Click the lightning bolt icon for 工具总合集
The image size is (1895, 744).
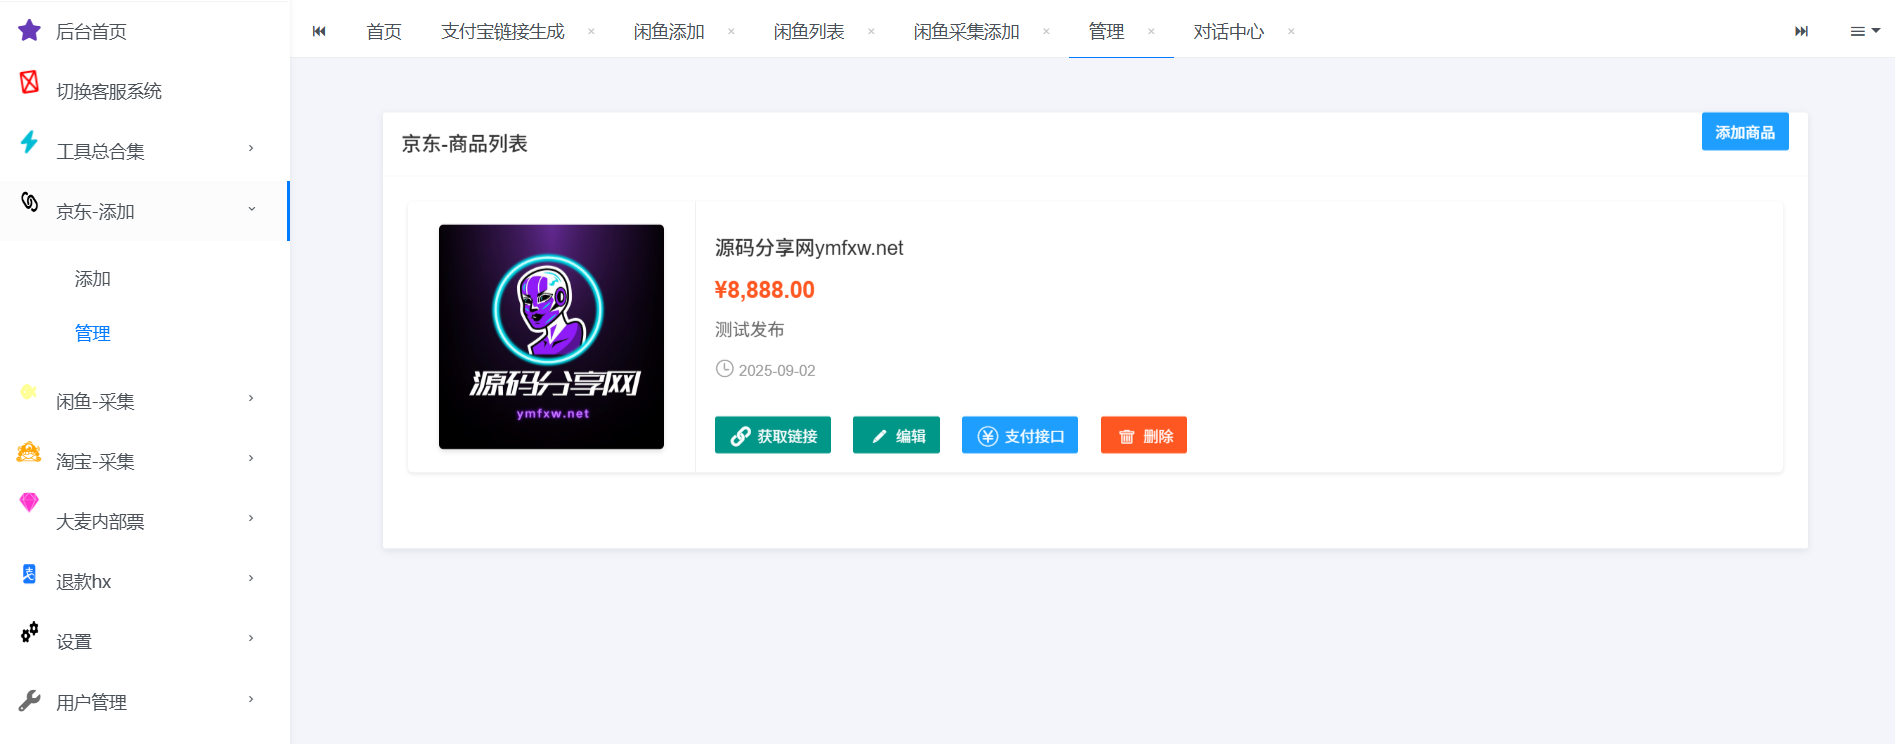29,142
